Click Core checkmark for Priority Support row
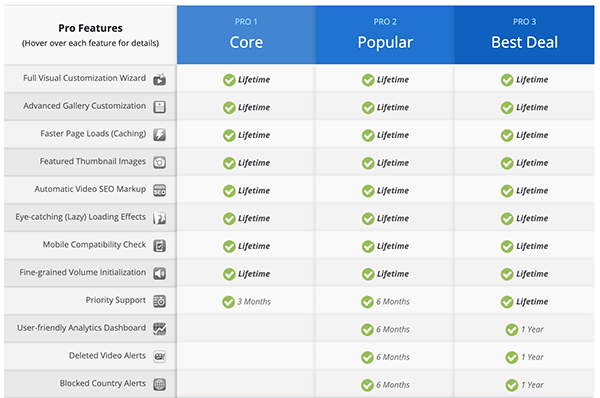This screenshot has height=398, width=600. coord(228,302)
